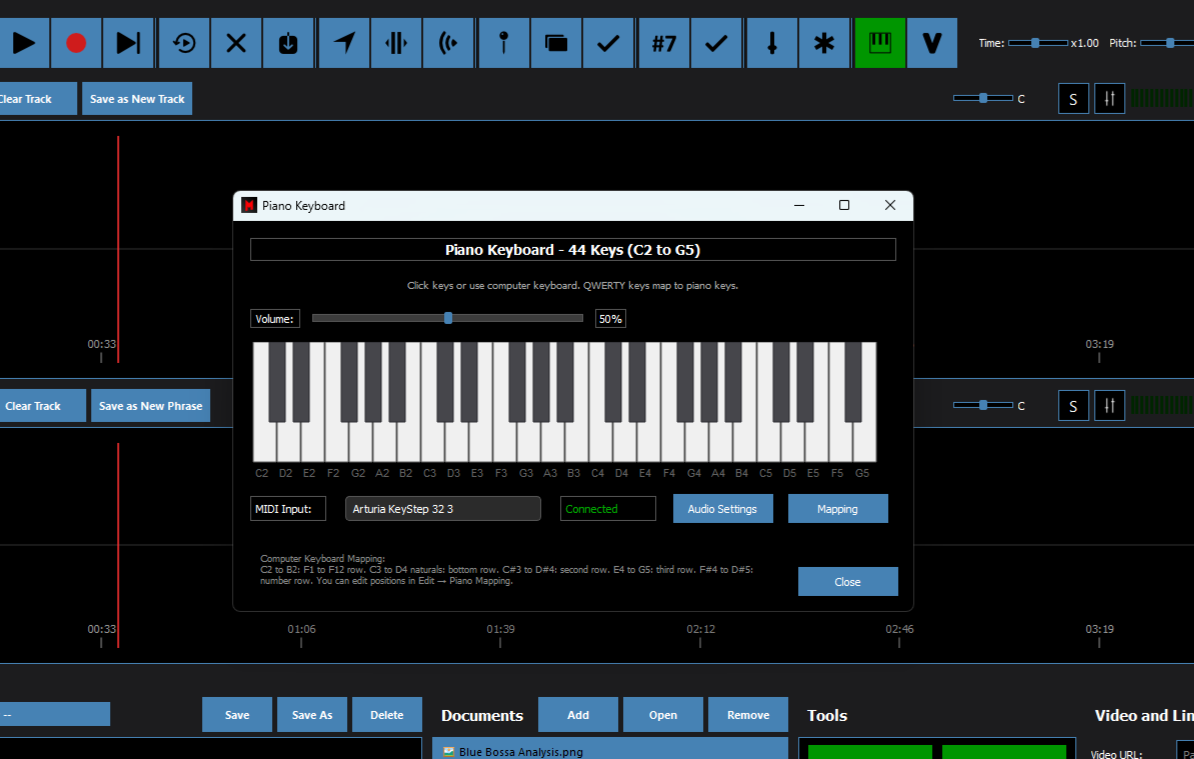Switch to the Tools section
The image size is (1194, 759).
(826, 715)
